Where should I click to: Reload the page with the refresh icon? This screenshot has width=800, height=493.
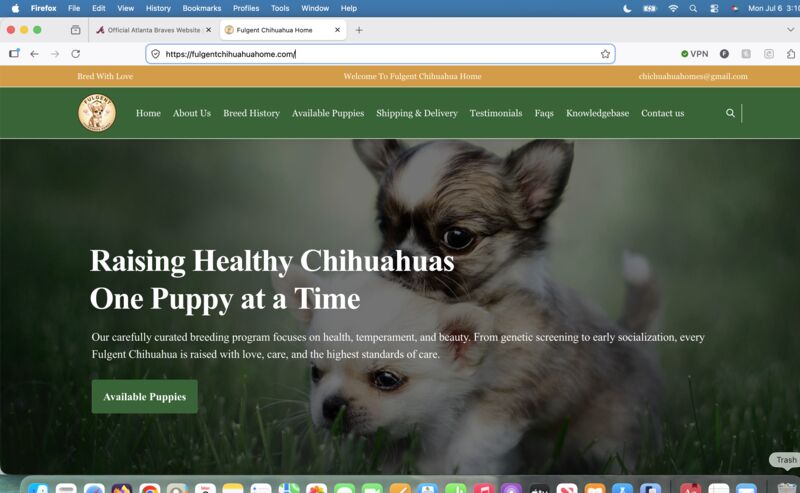pos(76,54)
